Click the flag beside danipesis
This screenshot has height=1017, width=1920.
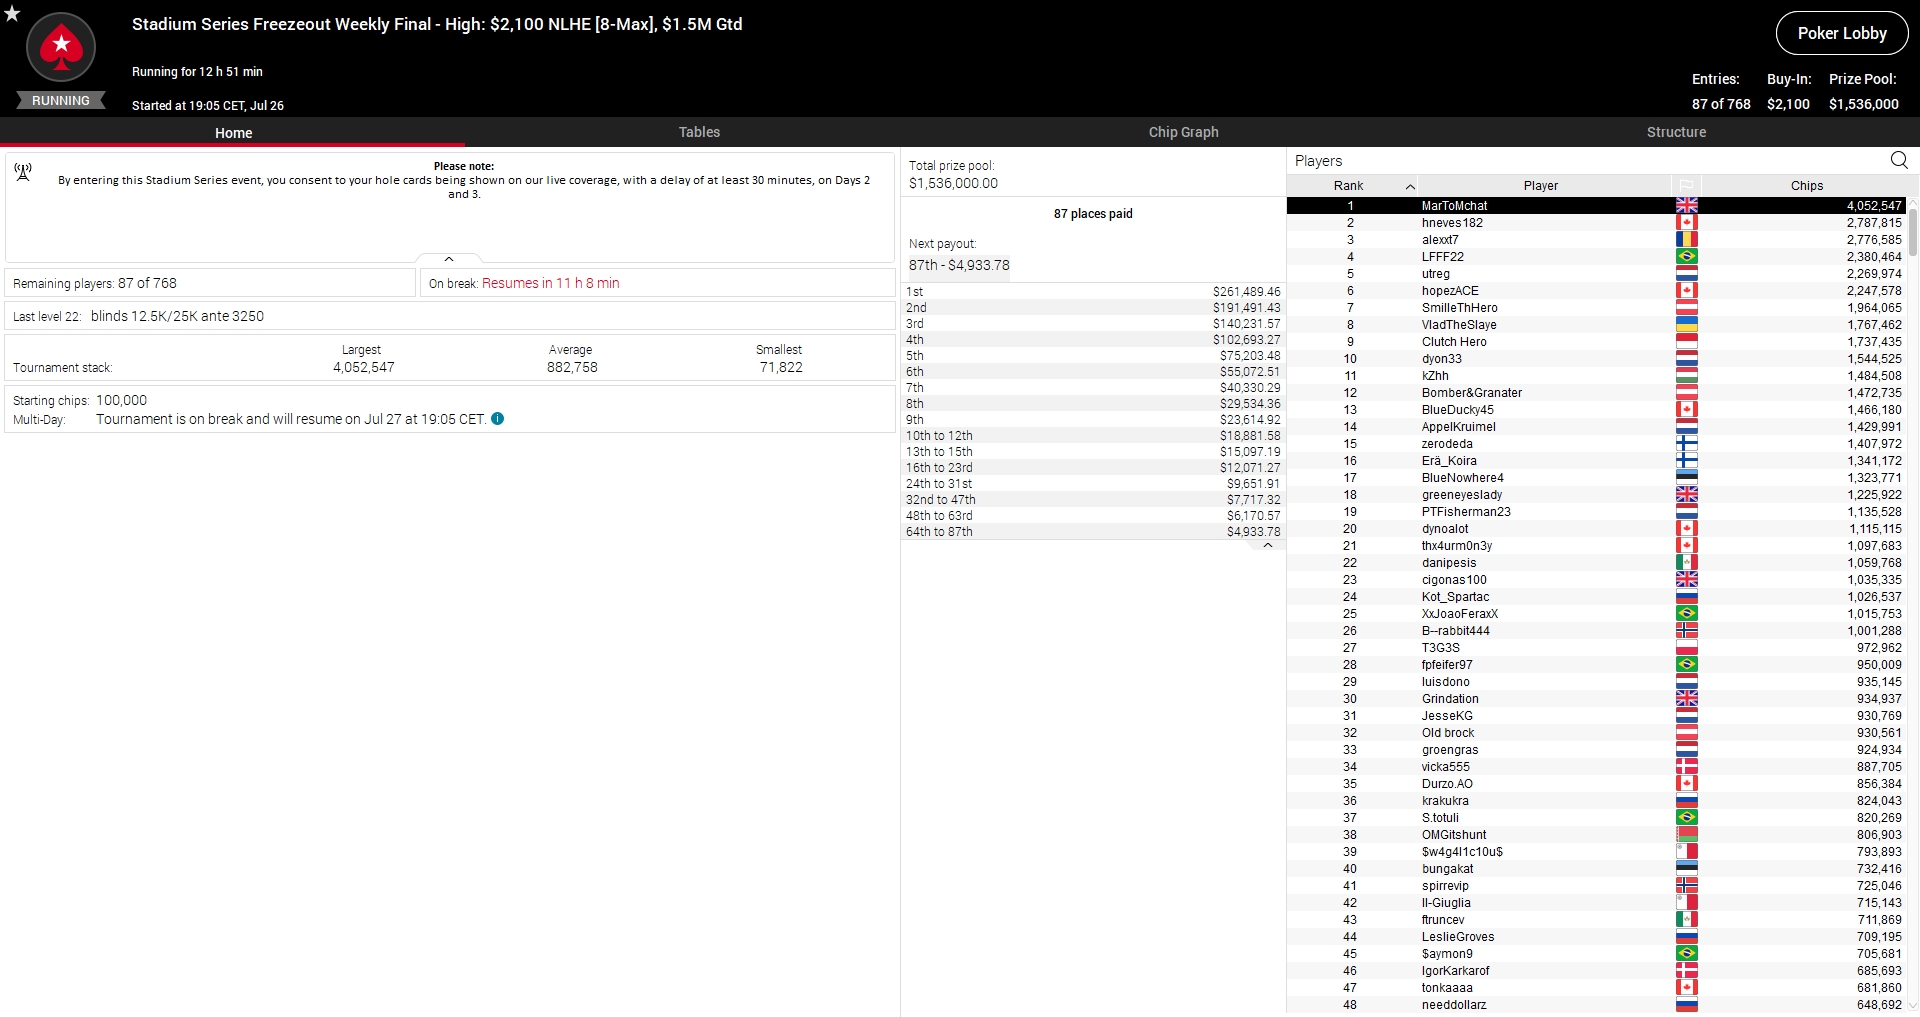1687,562
